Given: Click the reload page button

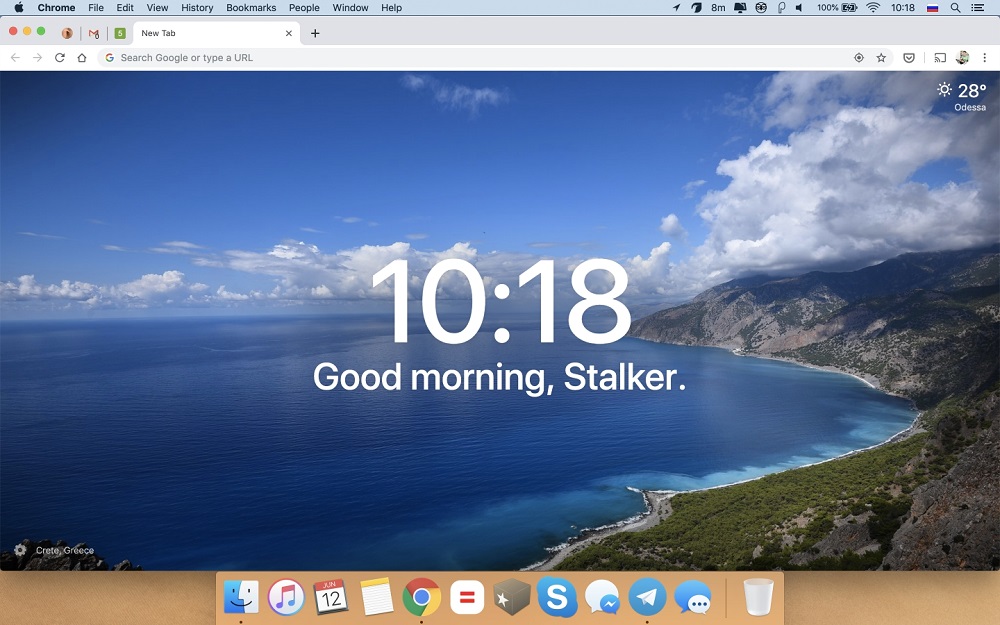Looking at the screenshot, I should click(60, 58).
